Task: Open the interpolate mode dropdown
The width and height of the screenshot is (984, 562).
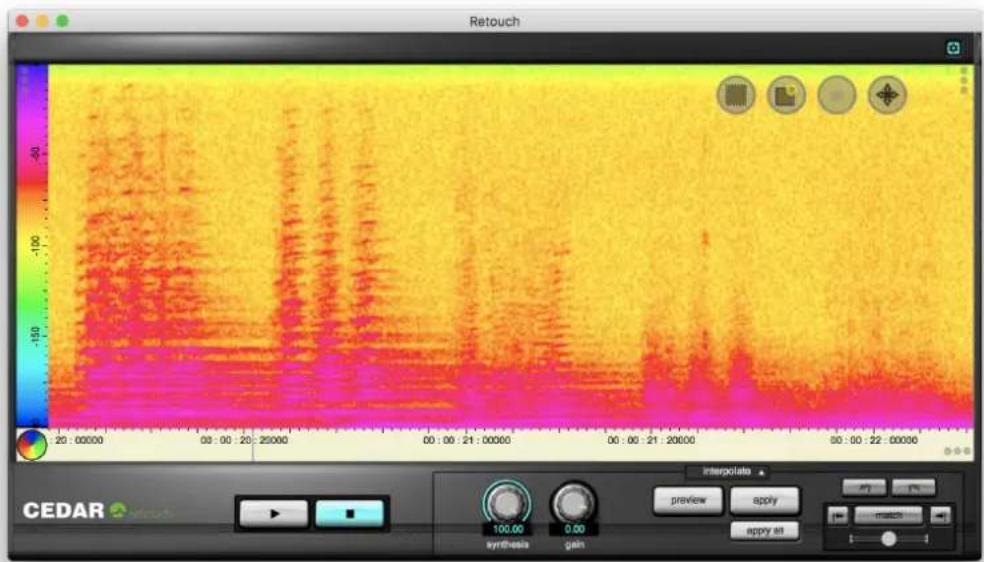Action: 727,472
